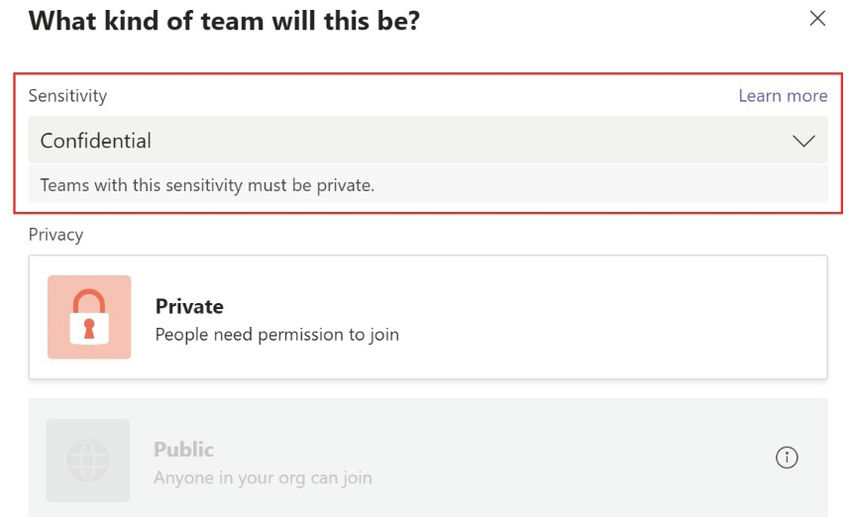This screenshot has height=517, width=850.
Task: Close the team type dialog
Action: click(x=817, y=18)
